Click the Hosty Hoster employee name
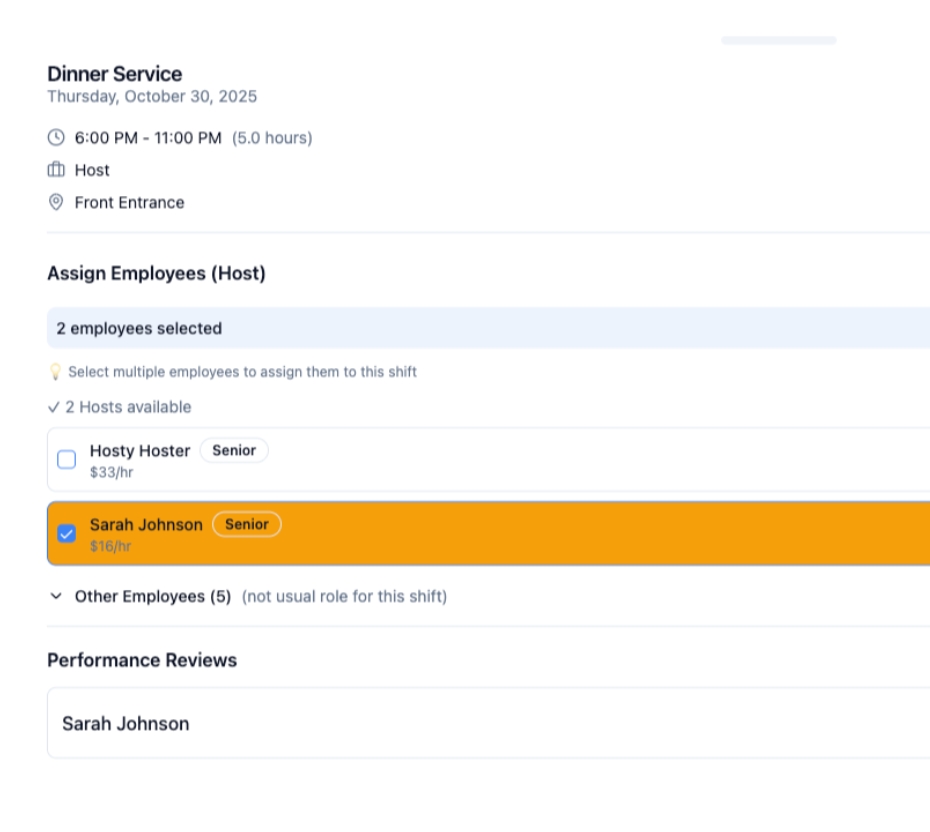The width and height of the screenshot is (930, 832). click(x=140, y=451)
